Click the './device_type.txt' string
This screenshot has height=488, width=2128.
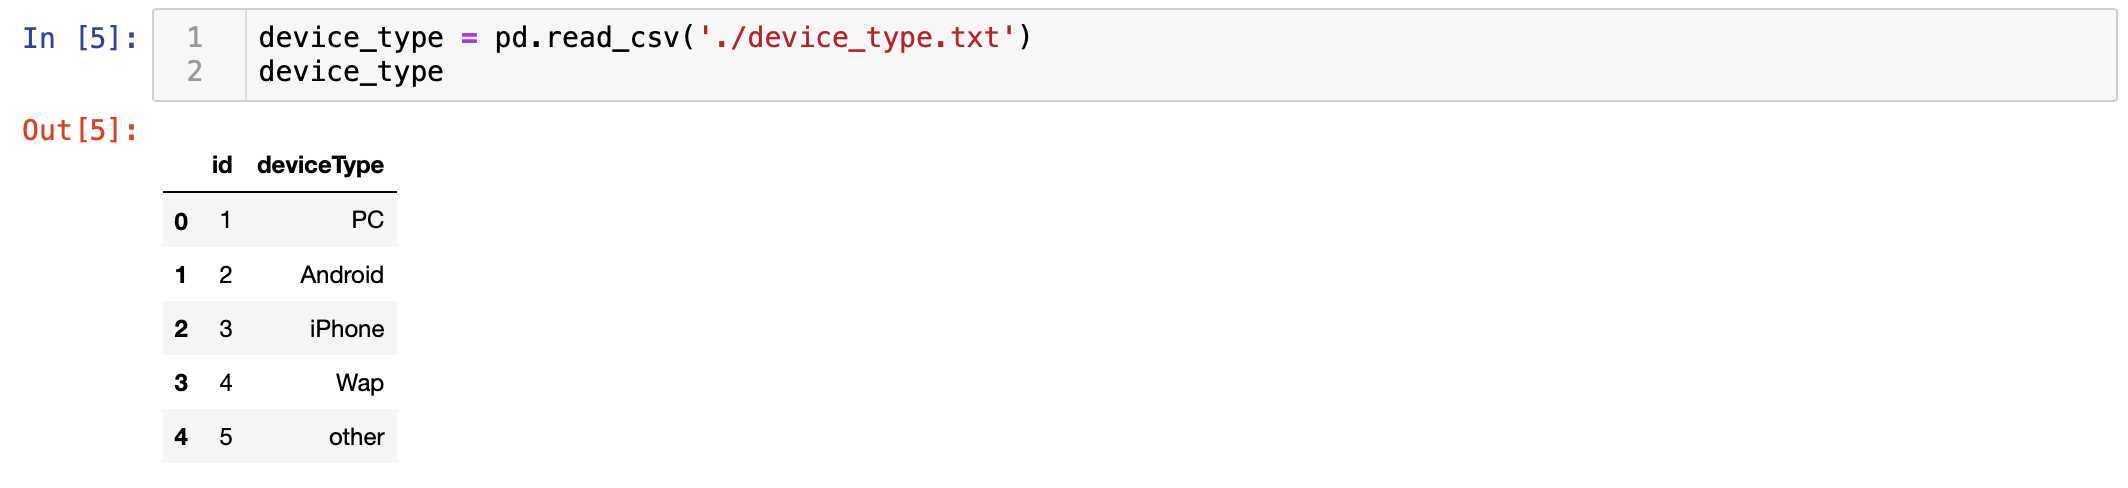point(856,38)
